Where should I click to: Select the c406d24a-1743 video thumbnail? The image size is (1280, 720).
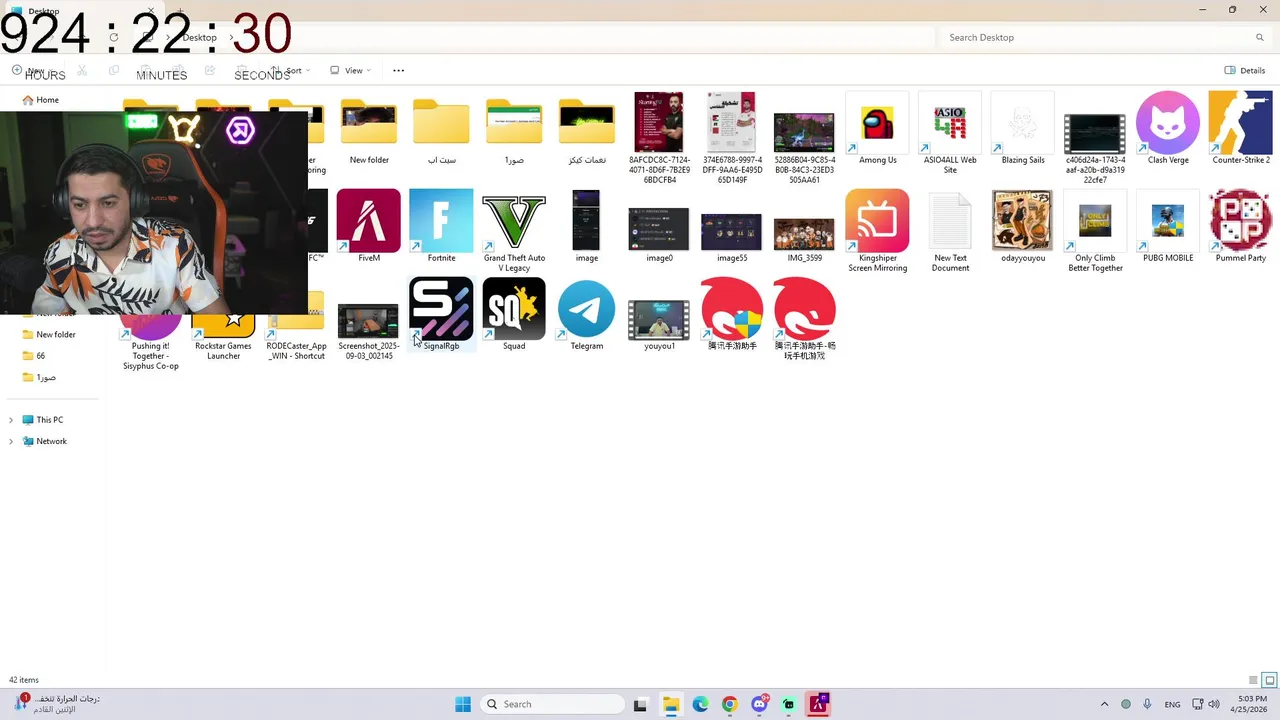coord(1095,133)
